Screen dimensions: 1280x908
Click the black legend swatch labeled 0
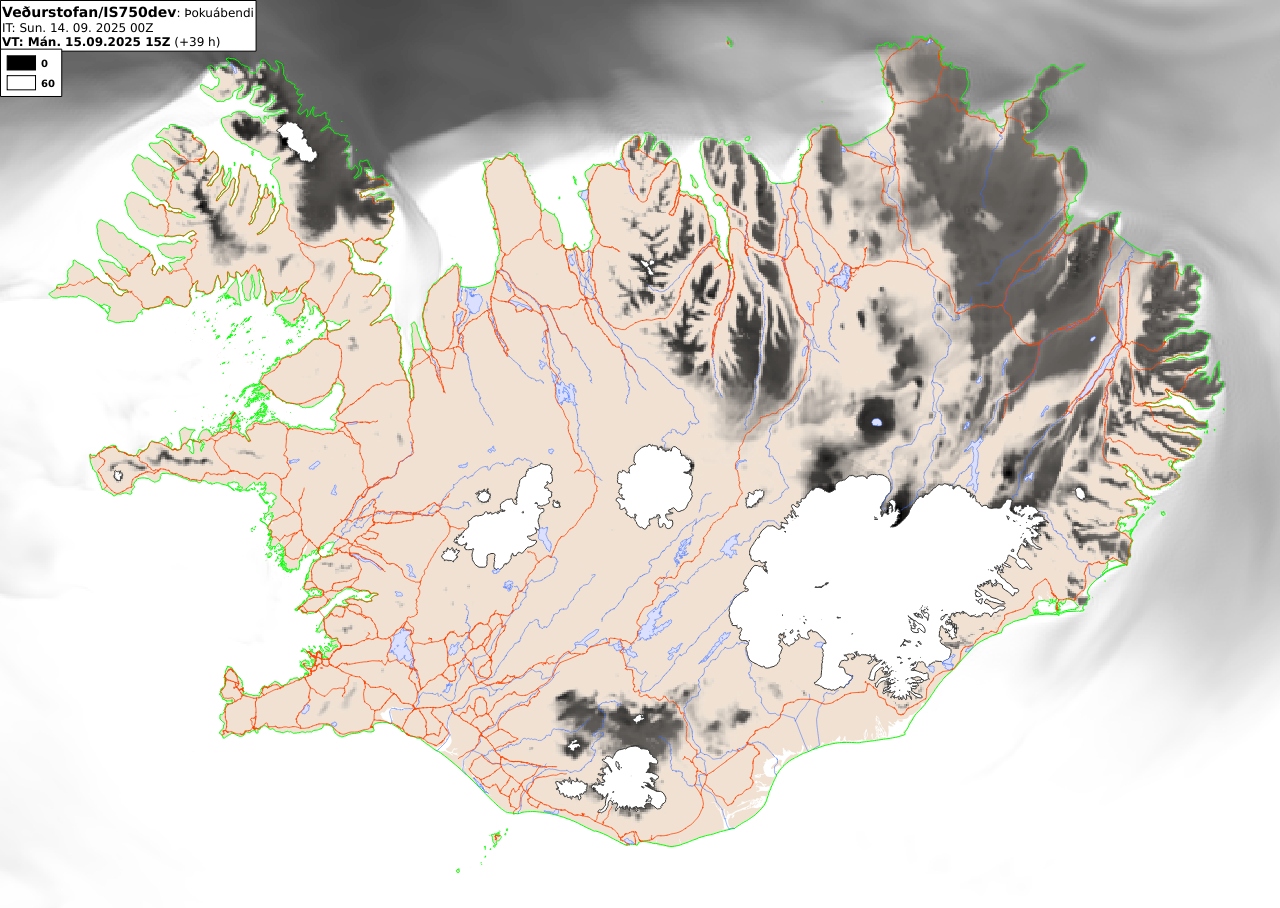pyautogui.click(x=21, y=63)
